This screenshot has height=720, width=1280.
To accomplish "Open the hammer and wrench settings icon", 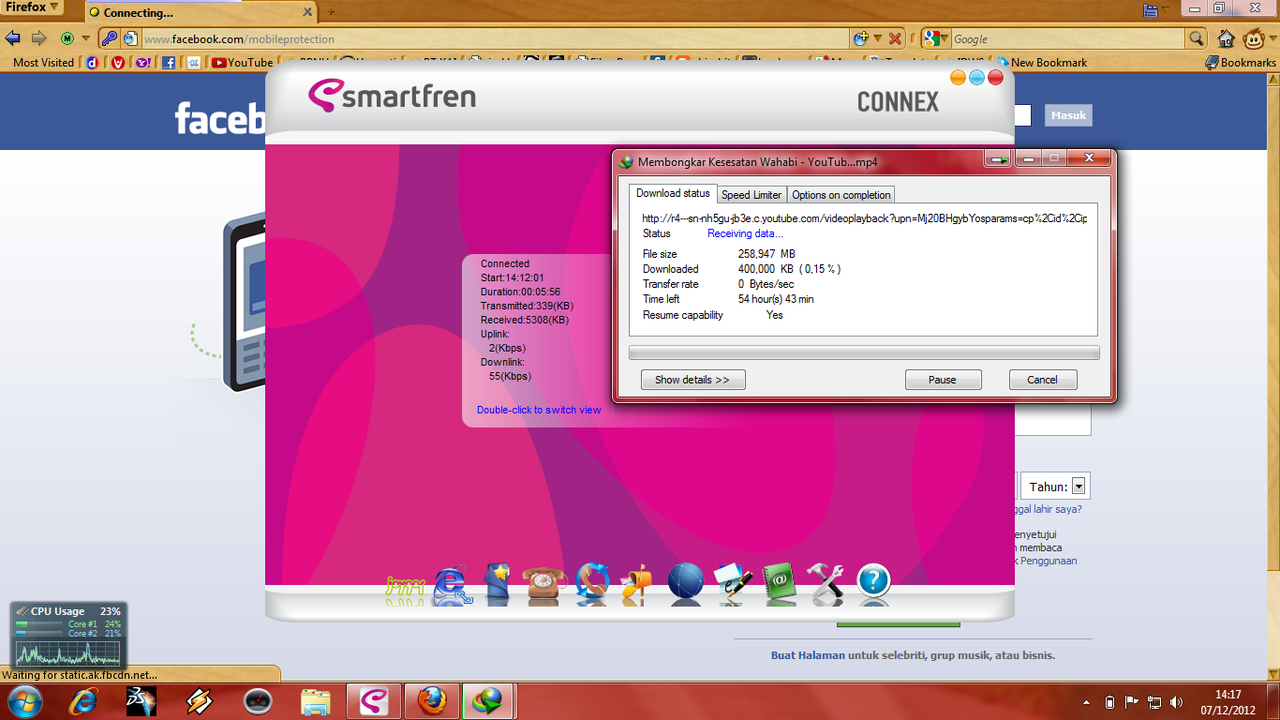I will [826, 583].
